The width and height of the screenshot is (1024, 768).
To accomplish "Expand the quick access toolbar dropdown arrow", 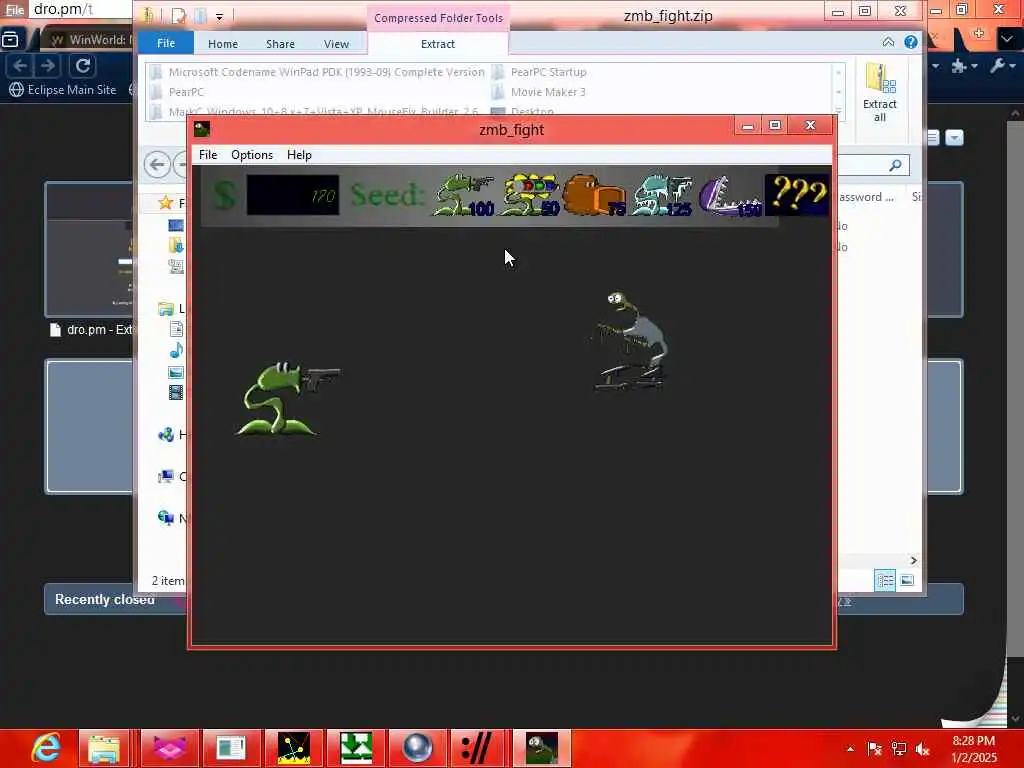I will (219, 16).
